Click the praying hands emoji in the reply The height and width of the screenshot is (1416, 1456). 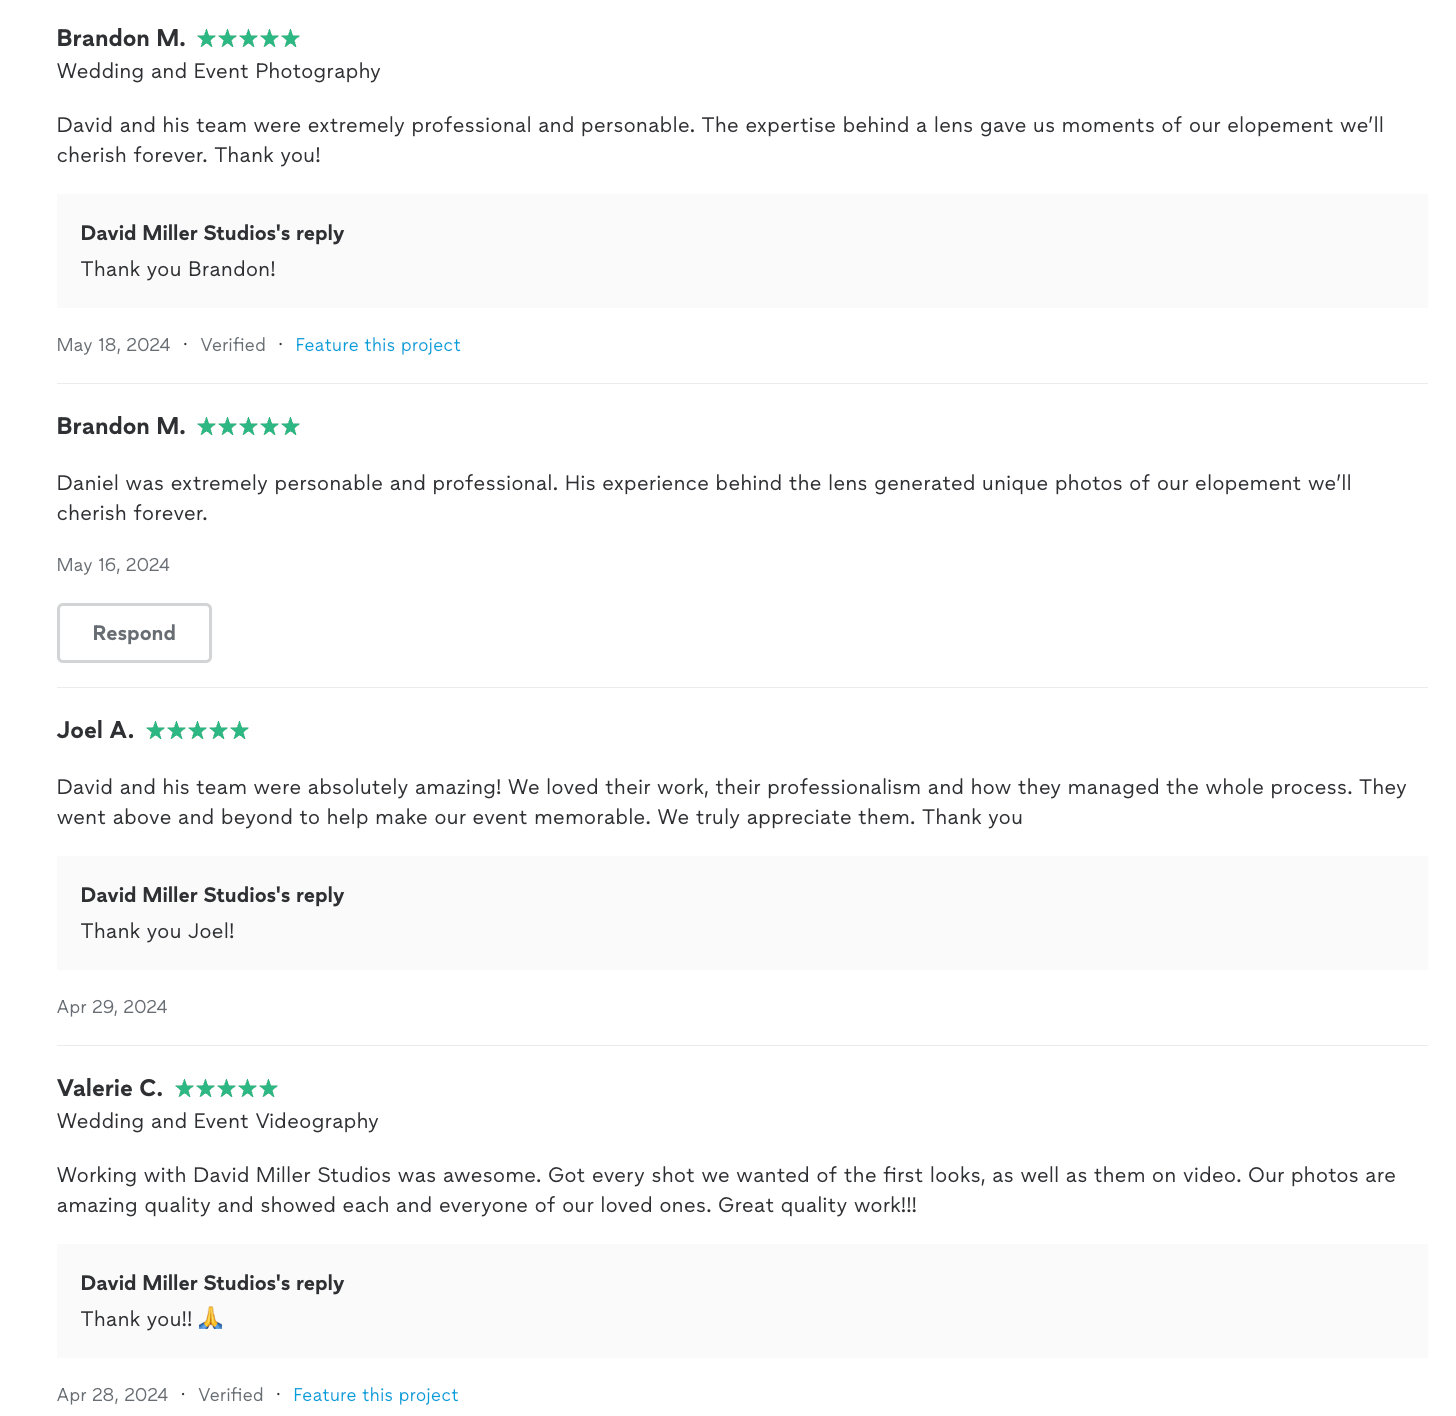210,1319
